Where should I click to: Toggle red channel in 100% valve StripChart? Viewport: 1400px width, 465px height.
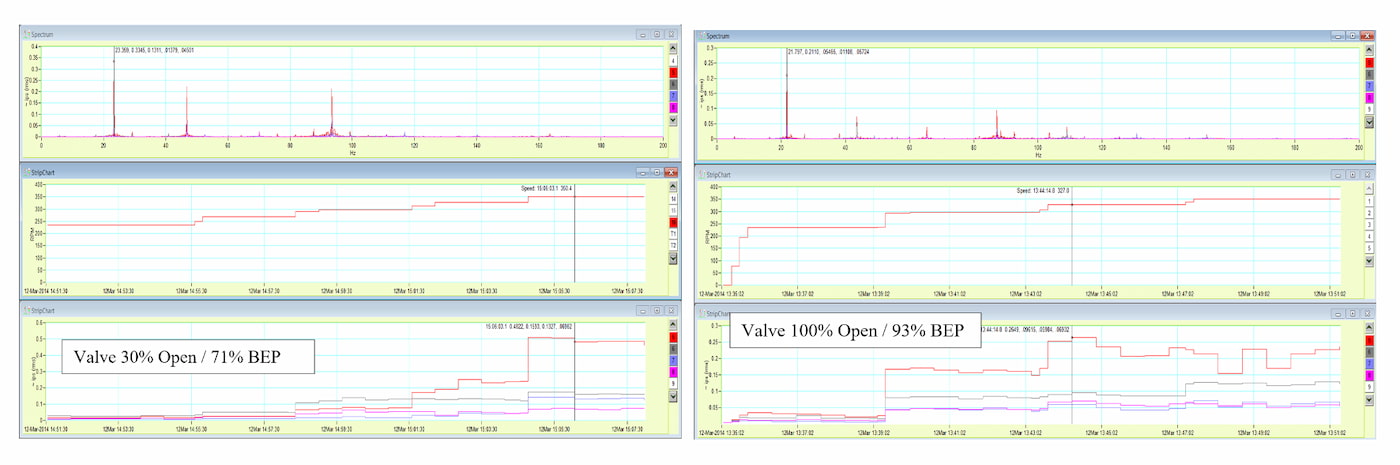[x=1370, y=341]
